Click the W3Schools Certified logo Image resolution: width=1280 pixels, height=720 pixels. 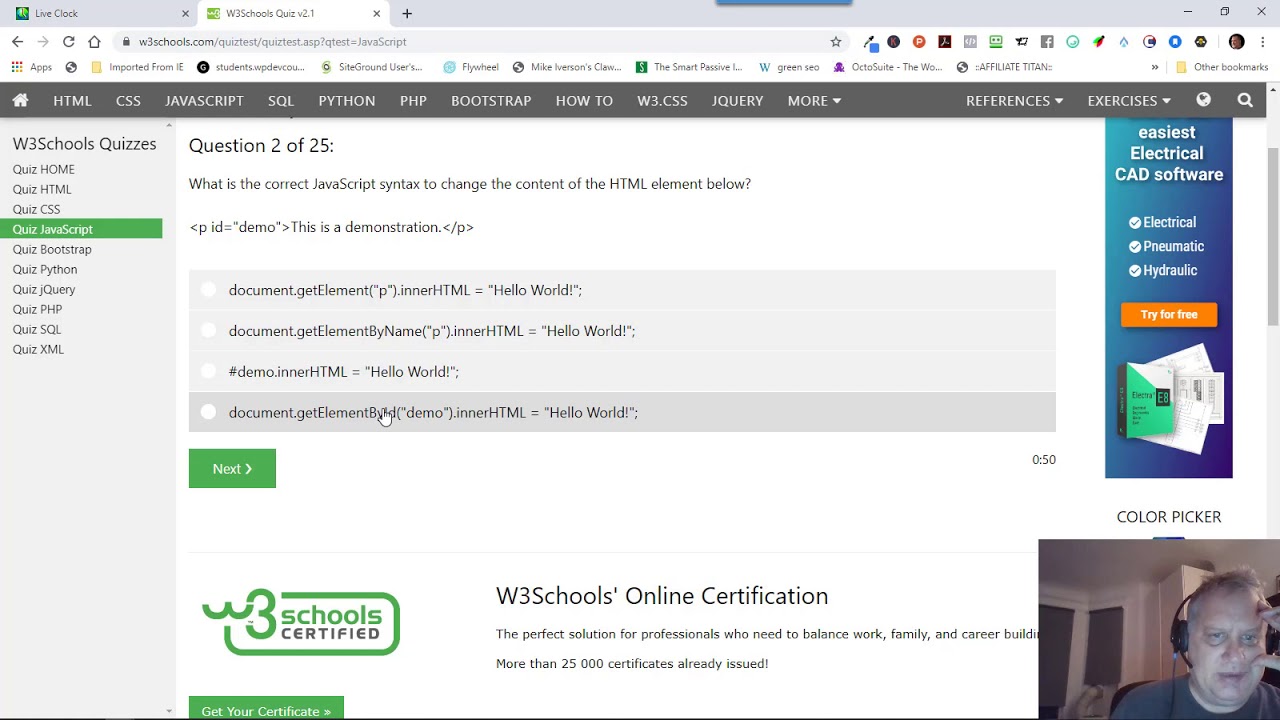coord(301,622)
